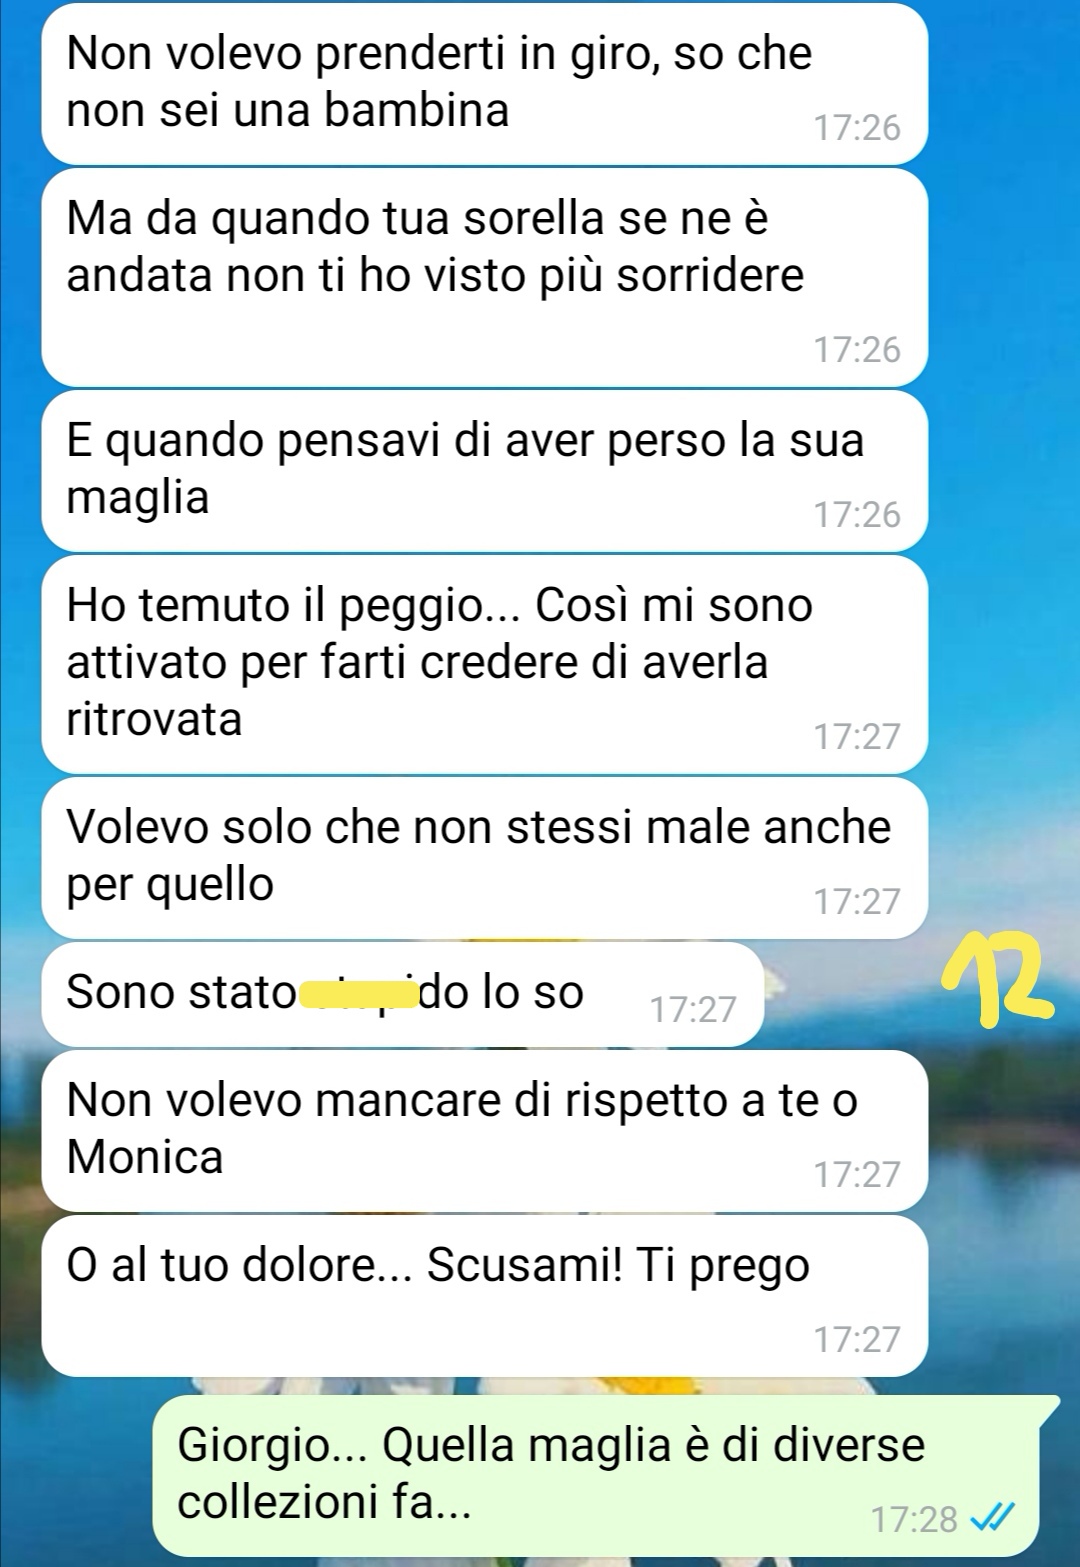
Task: Select the green reply starting with 'Giorgio...'
Action: 596,1474
